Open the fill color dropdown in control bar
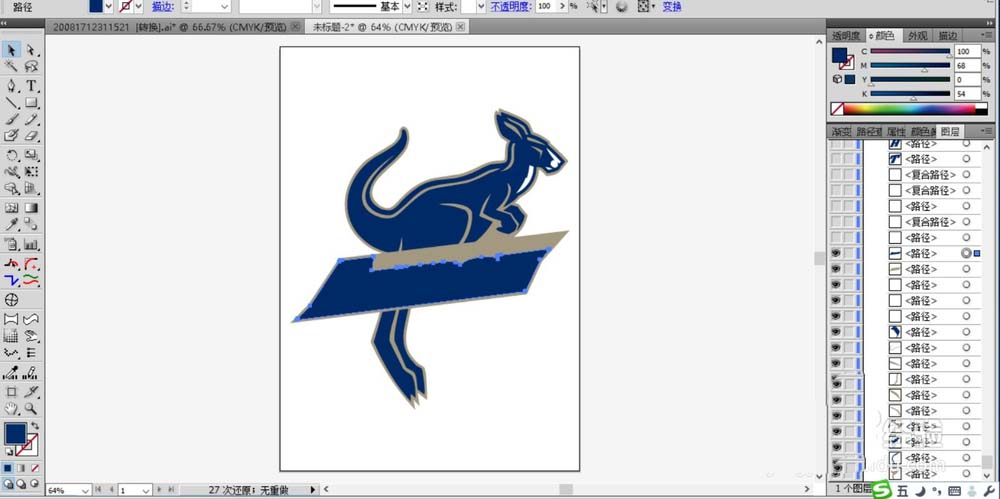The image size is (1000, 499). 108,6
